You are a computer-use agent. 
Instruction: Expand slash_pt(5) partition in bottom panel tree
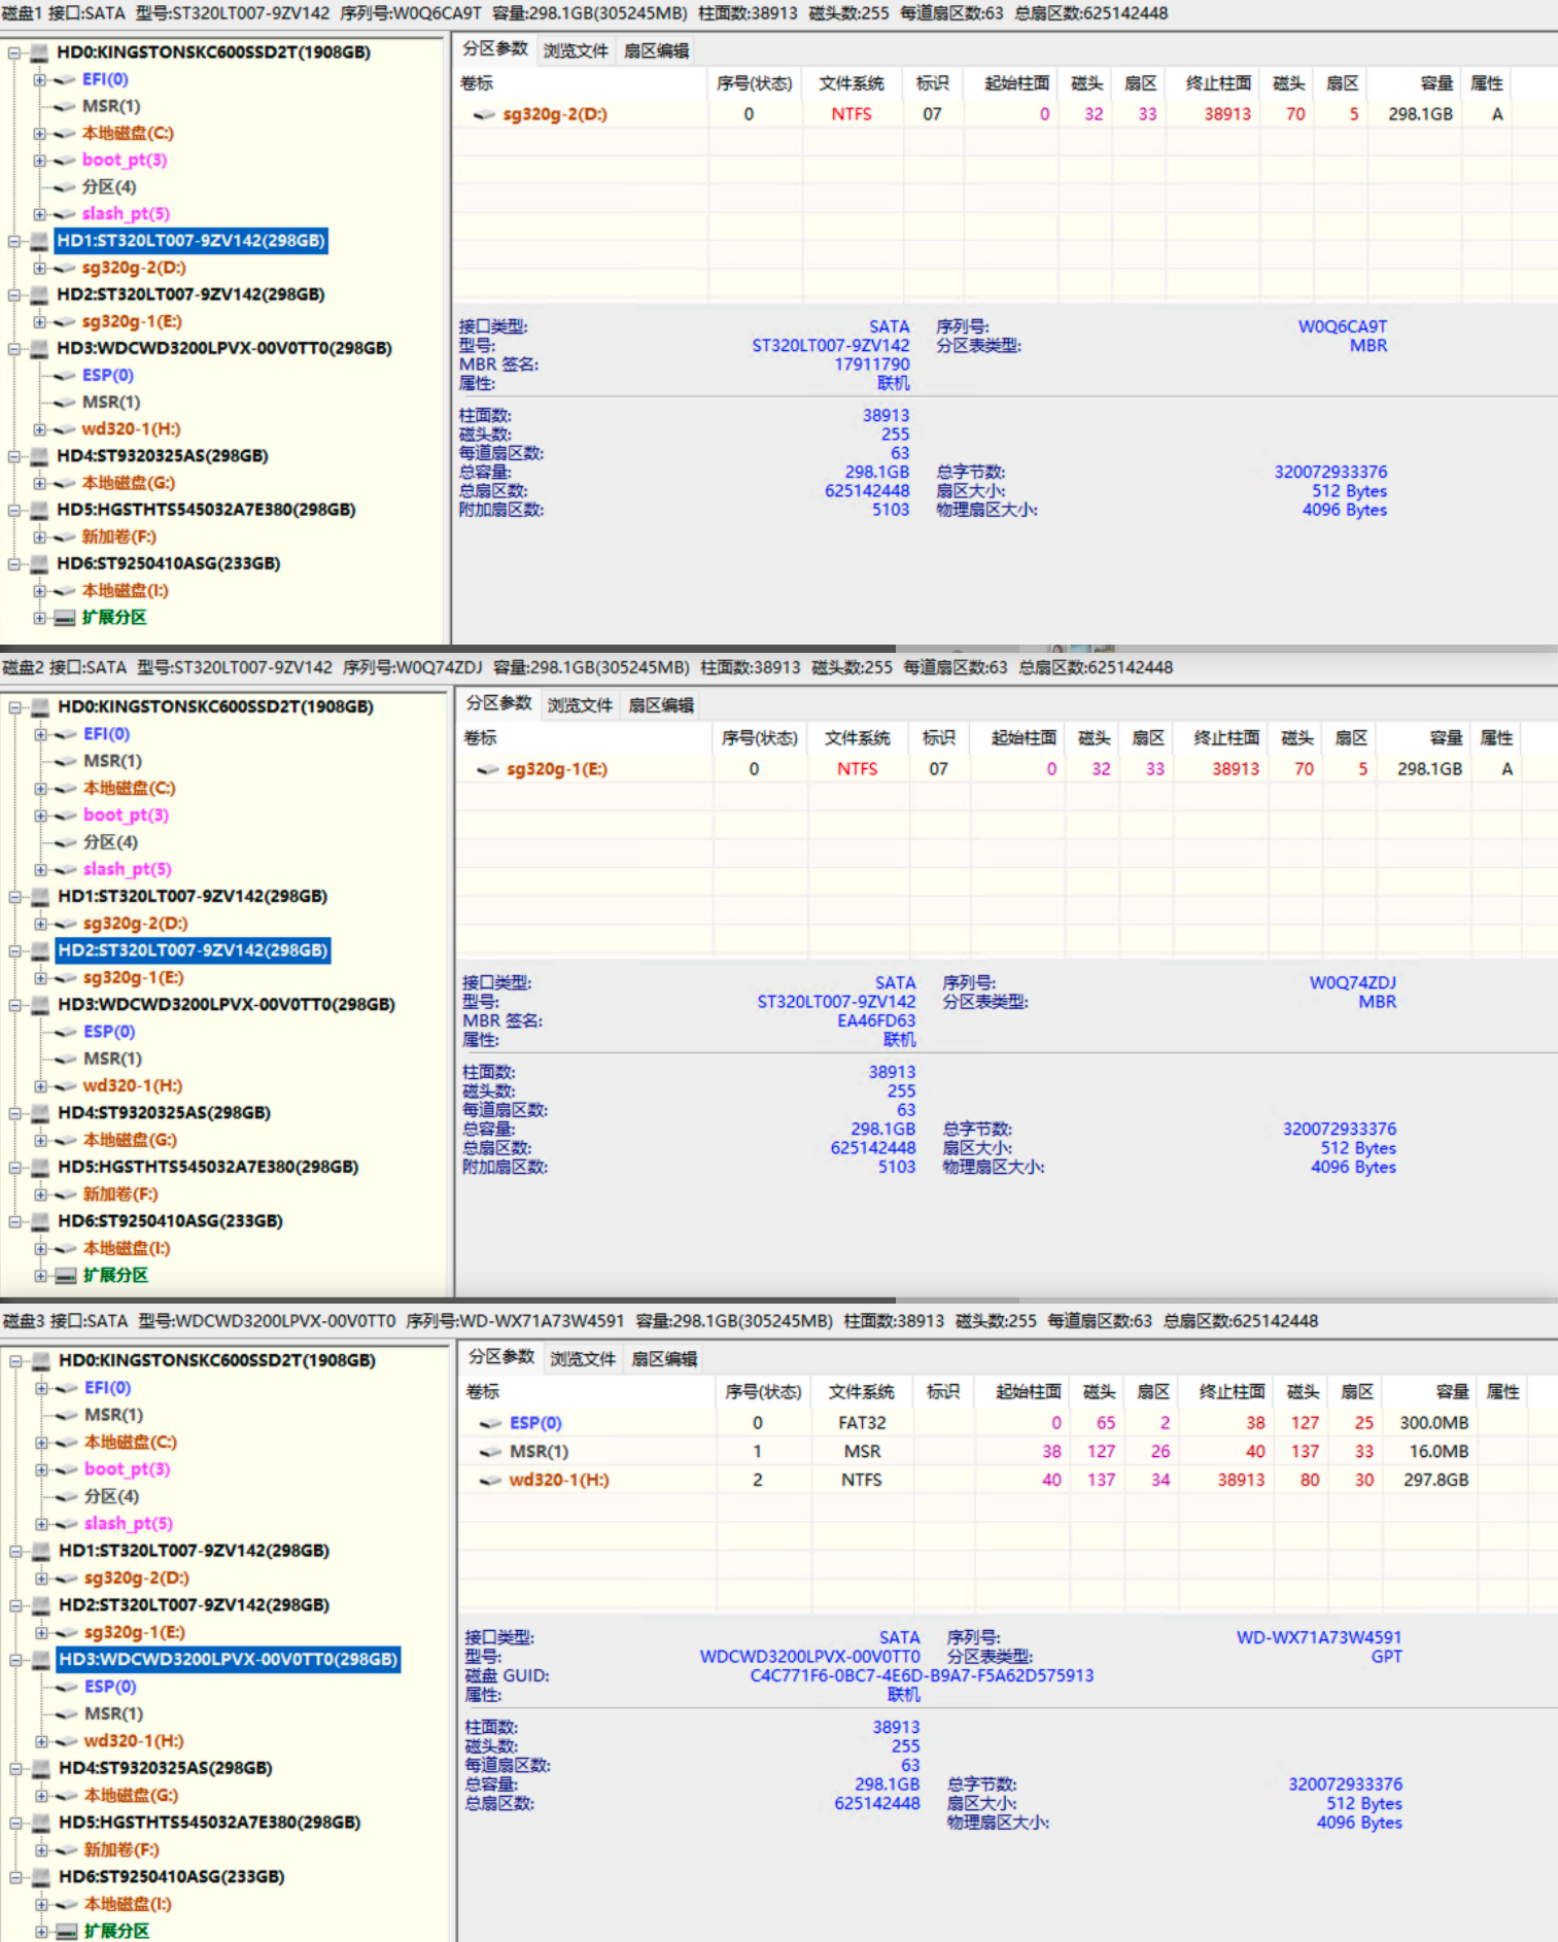pyautogui.click(x=41, y=1524)
